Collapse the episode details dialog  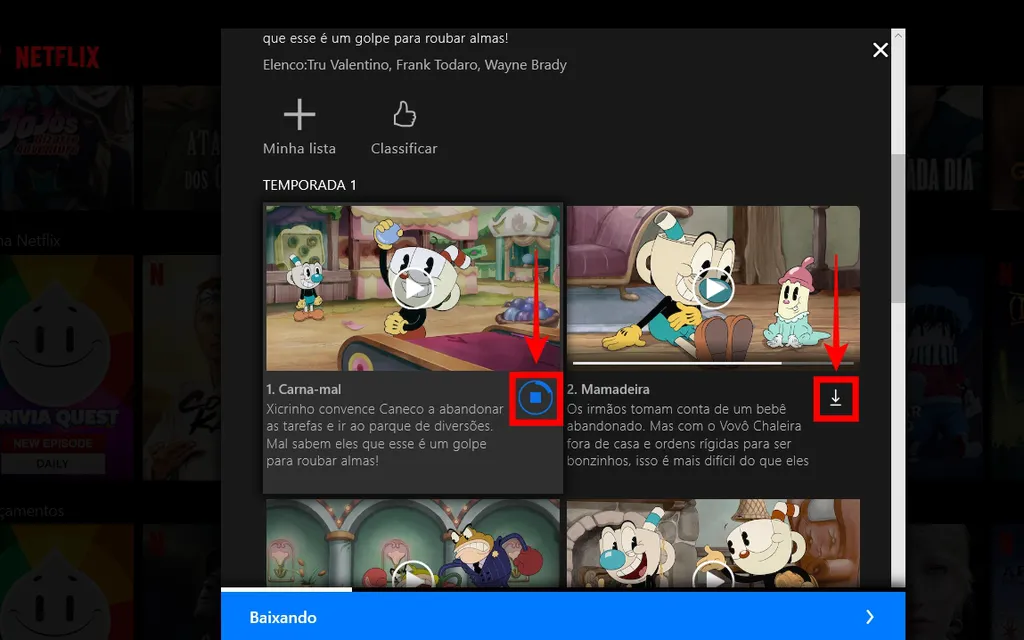tap(880, 49)
